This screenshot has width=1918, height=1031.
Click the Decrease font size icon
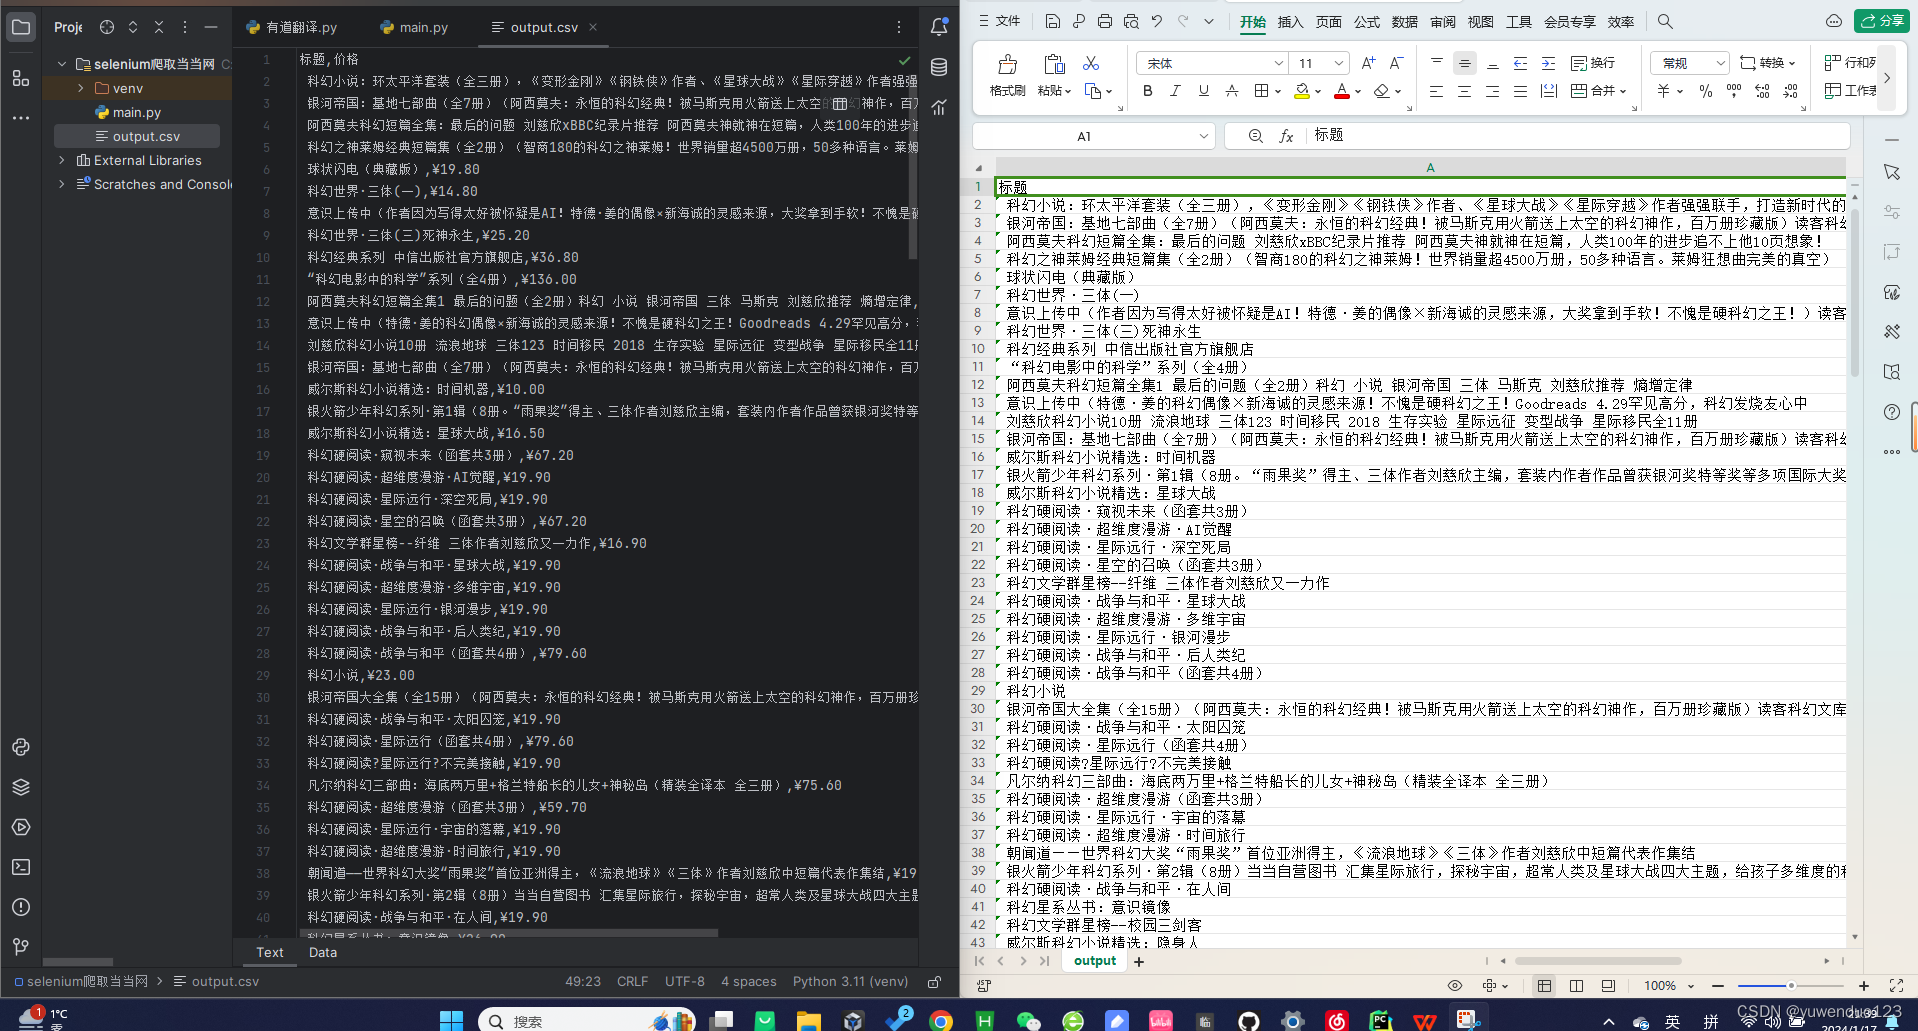pos(1397,63)
